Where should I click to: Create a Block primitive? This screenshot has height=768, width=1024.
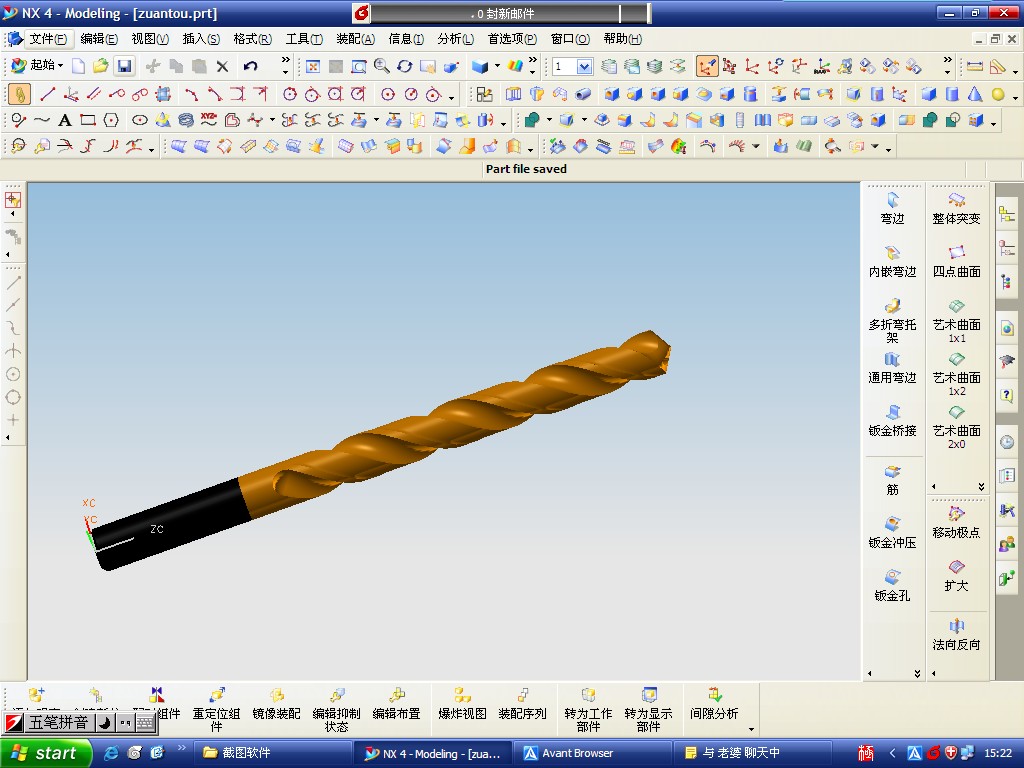click(929, 94)
